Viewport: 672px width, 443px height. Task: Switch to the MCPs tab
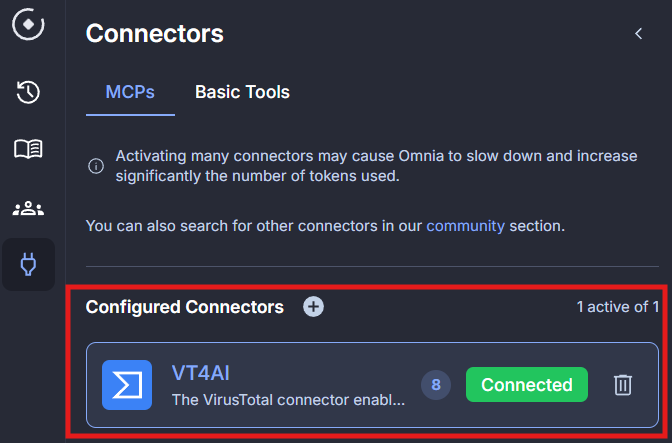coord(130,93)
